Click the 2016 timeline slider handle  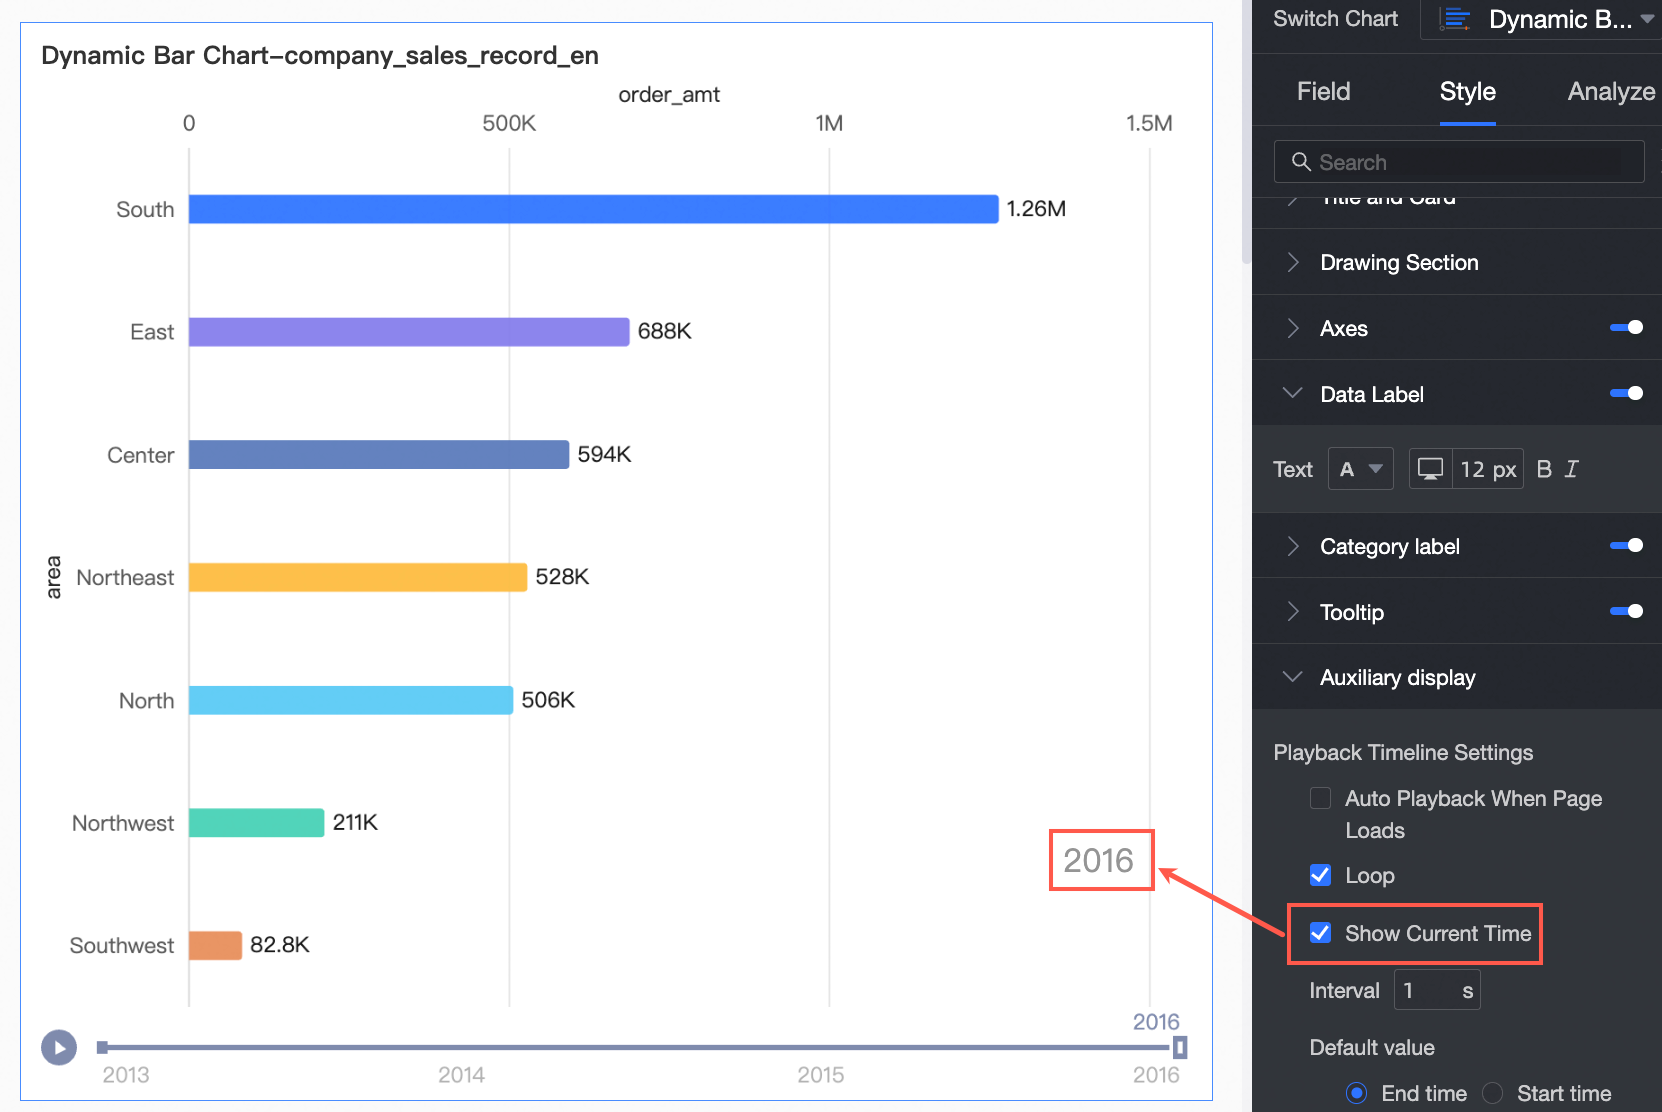pyautogui.click(x=1180, y=1047)
